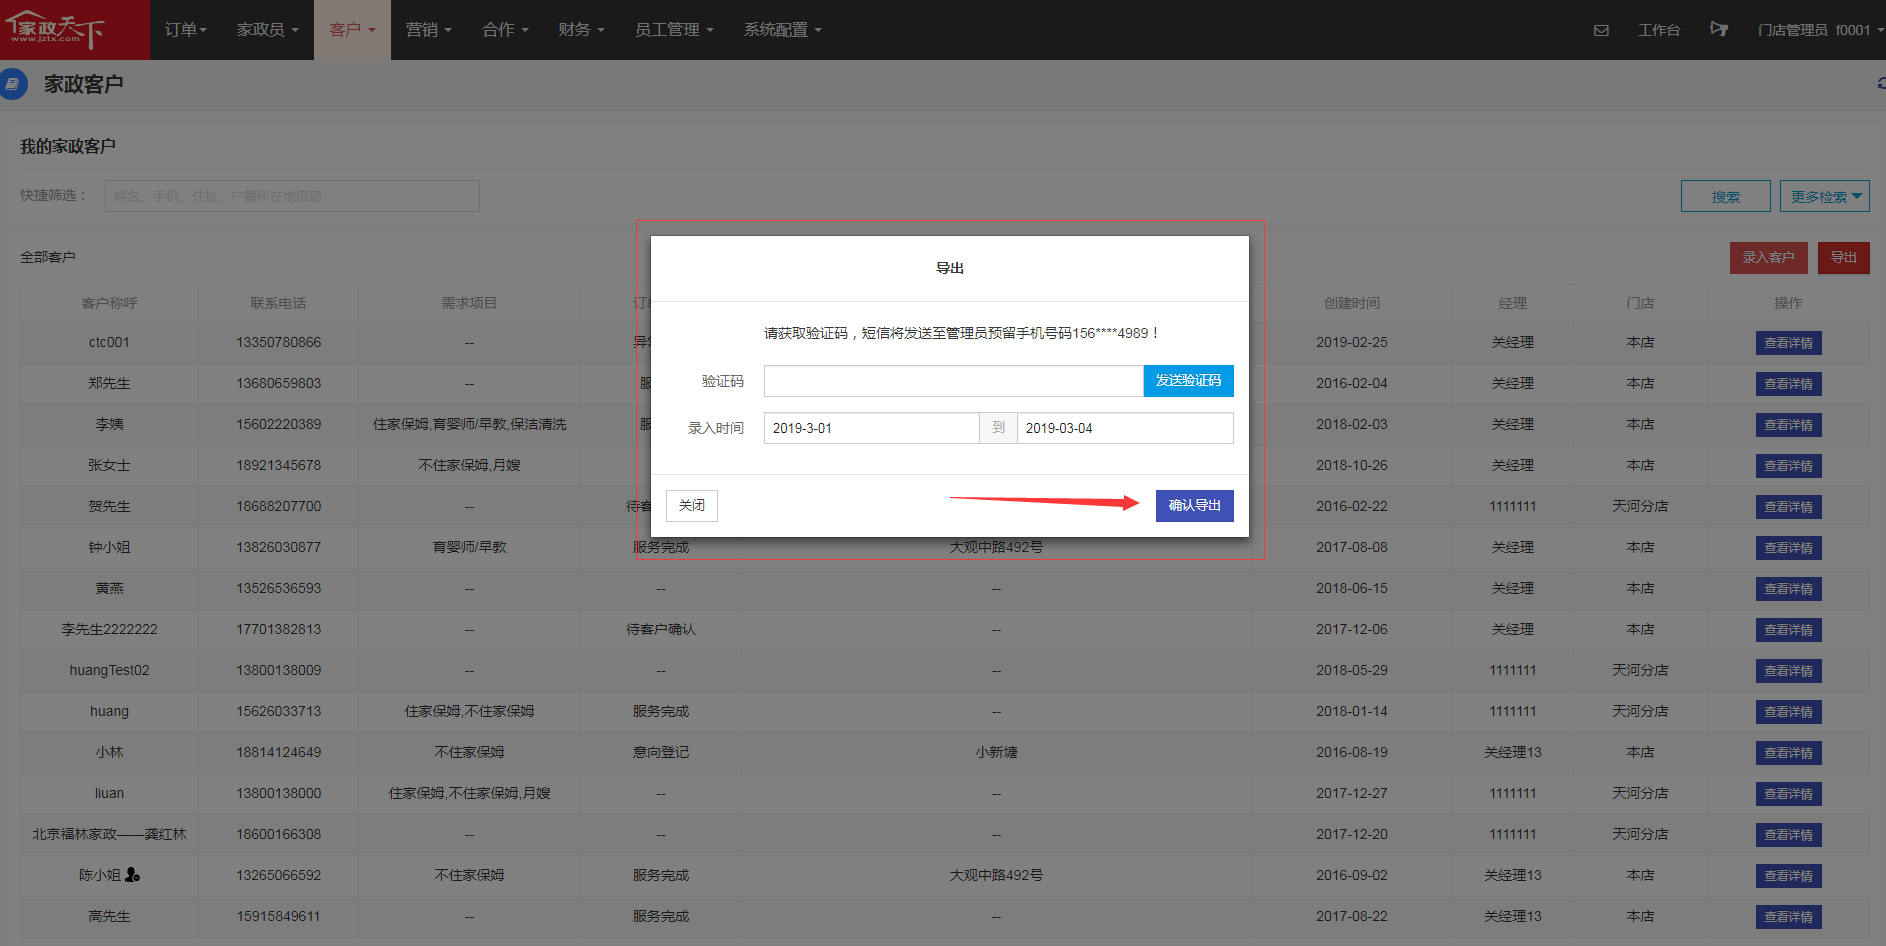
Task: Click the end date field 2019-03-04
Action: tap(1125, 428)
